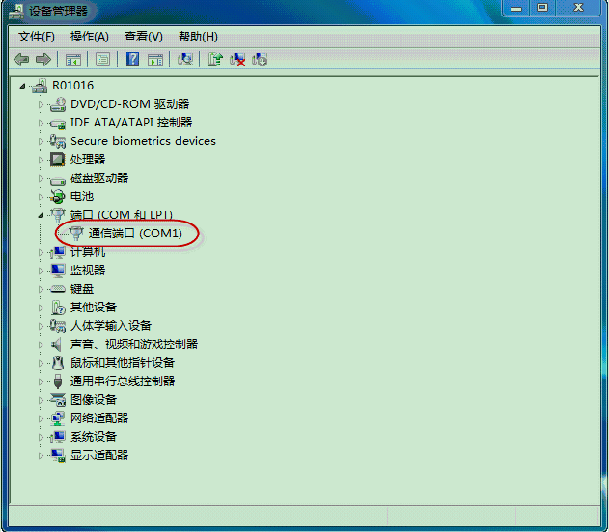
Task: Click the Back arrow toolbar icon
Action: [22, 60]
